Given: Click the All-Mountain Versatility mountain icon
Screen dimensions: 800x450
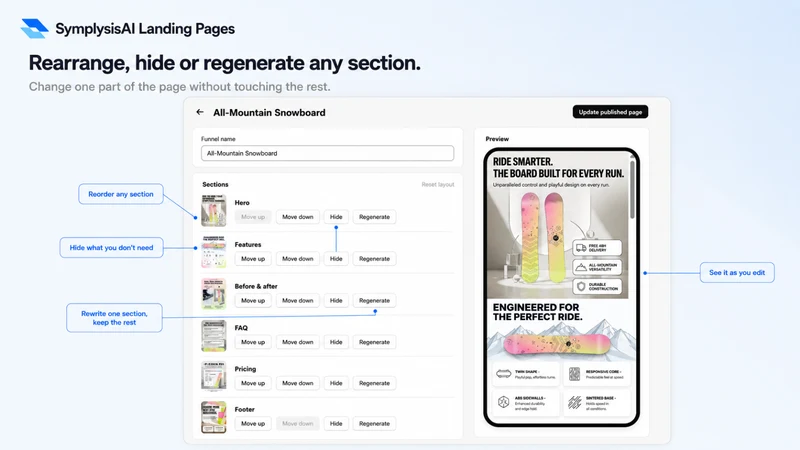Looking at the screenshot, I should pyautogui.click(x=581, y=267).
